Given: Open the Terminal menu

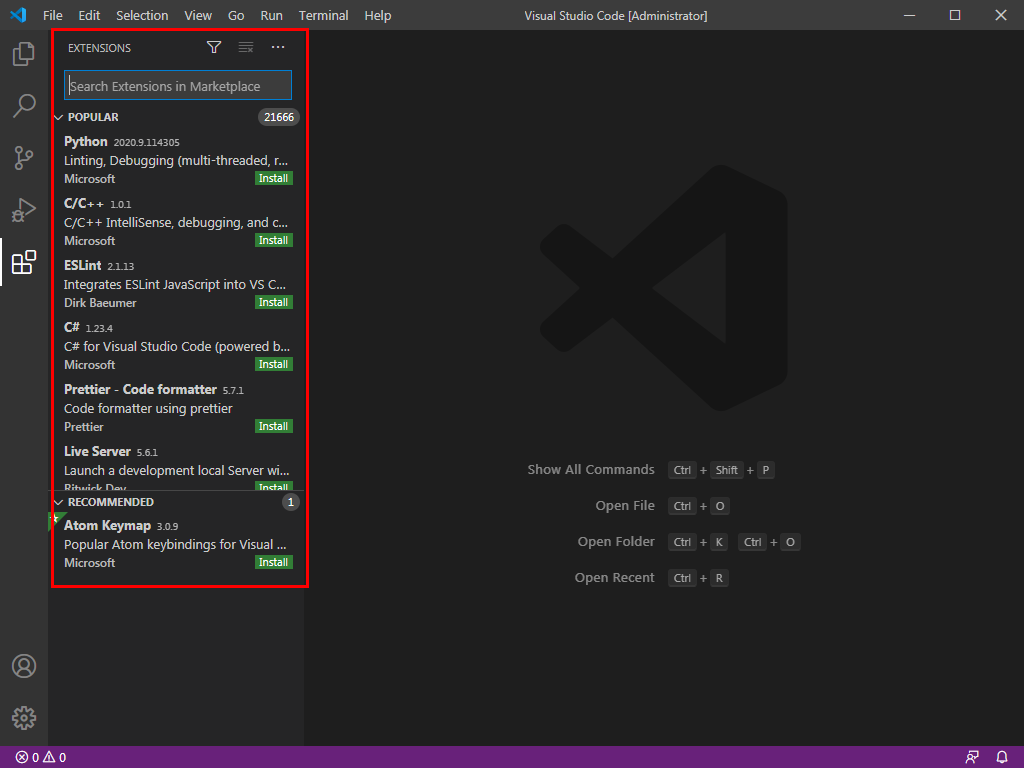Looking at the screenshot, I should click(323, 15).
